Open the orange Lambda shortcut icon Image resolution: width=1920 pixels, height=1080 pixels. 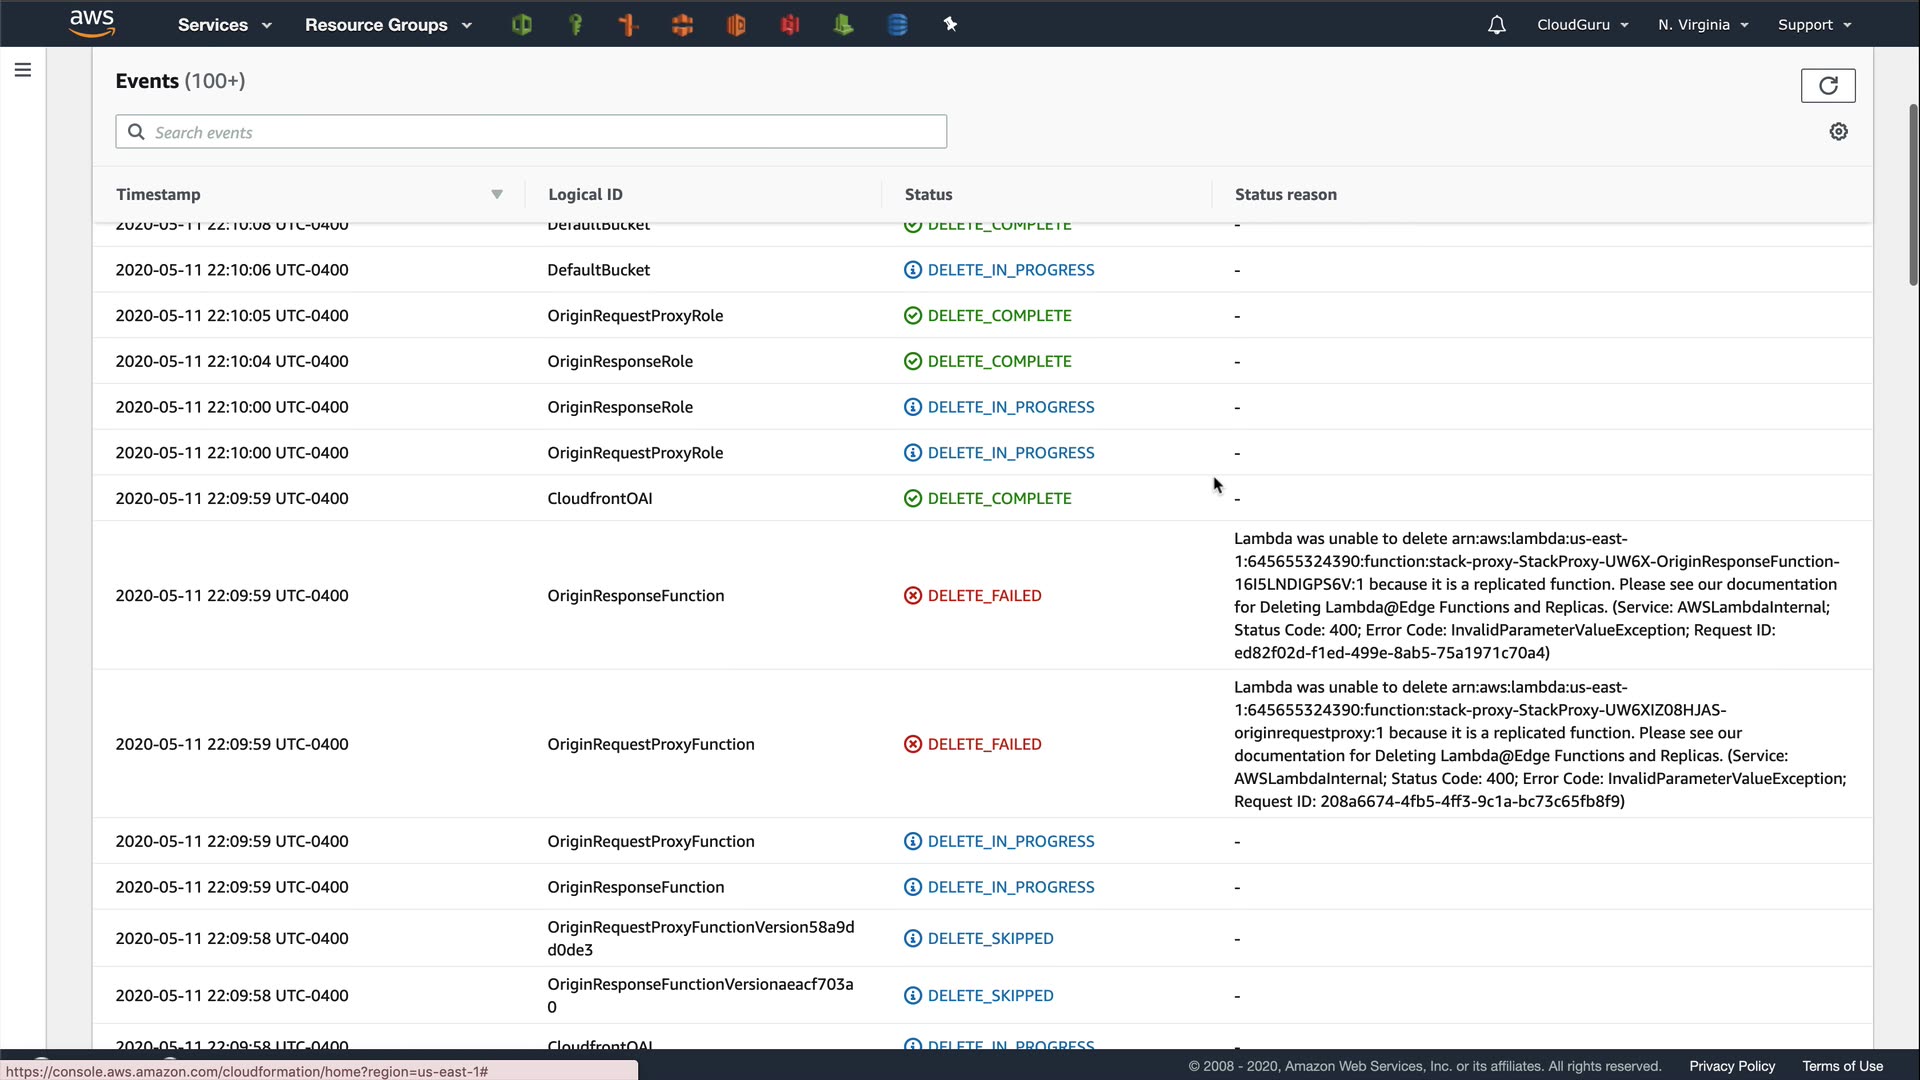629,25
